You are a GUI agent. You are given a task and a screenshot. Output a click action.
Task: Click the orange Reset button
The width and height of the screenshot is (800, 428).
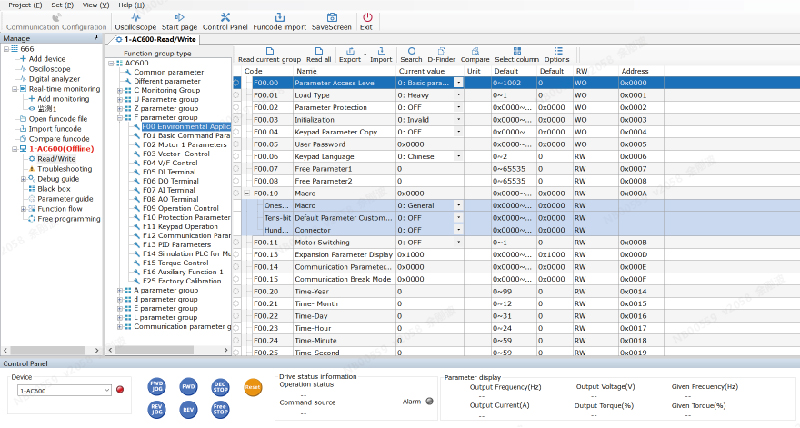(253, 387)
